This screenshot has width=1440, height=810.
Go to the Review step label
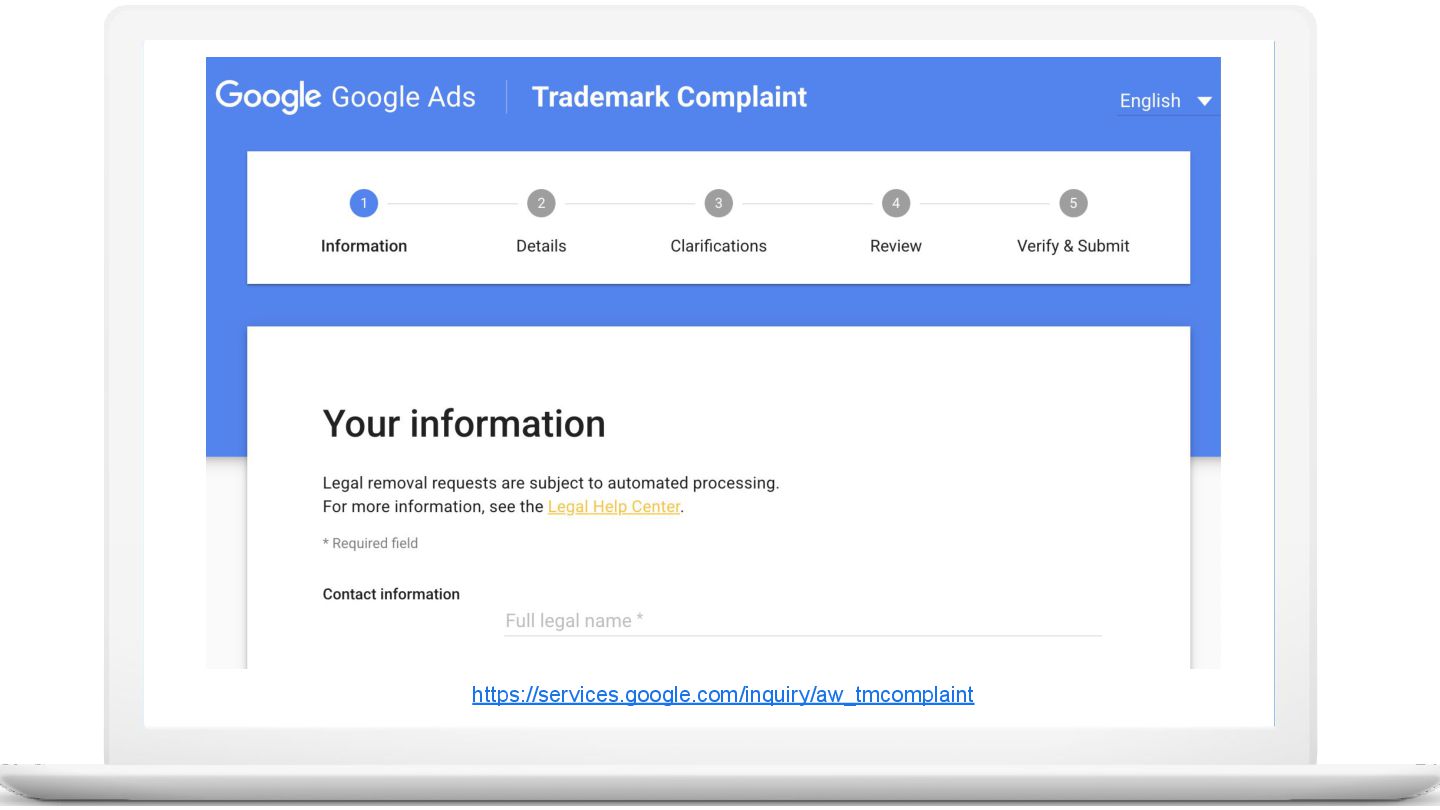click(896, 246)
